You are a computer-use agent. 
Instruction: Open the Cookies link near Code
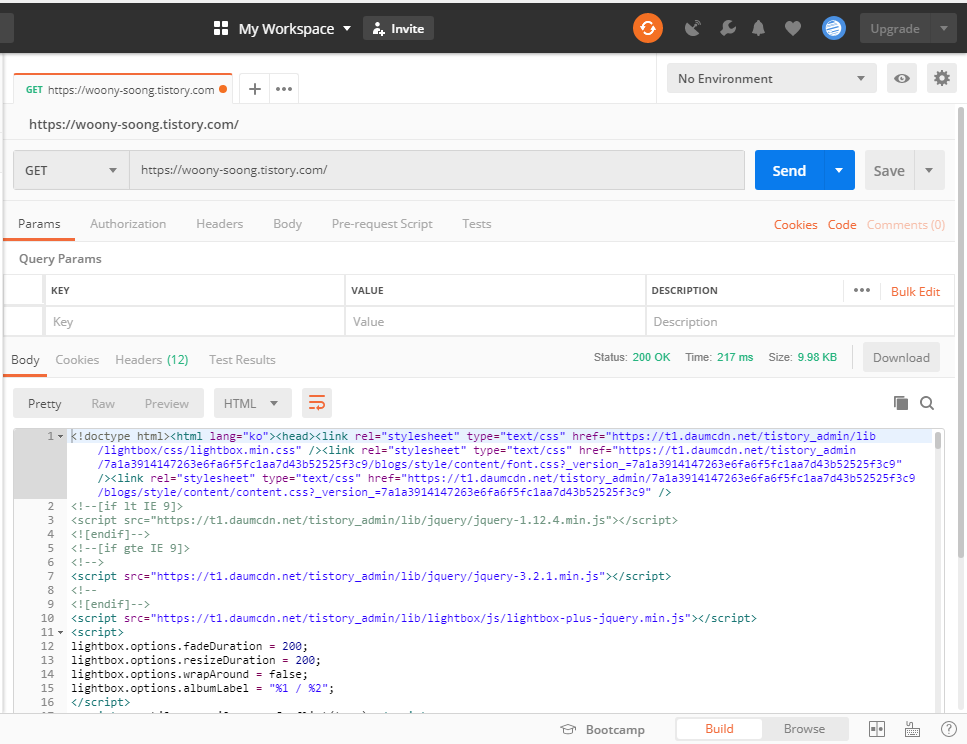(796, 225)
